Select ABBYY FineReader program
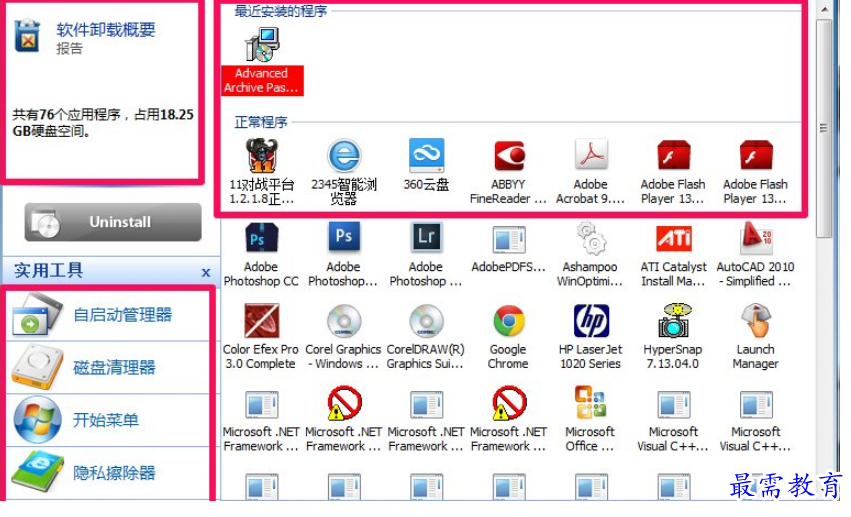Image resolution: width=851 pixels, height=517 pixels. coord(508,171)
